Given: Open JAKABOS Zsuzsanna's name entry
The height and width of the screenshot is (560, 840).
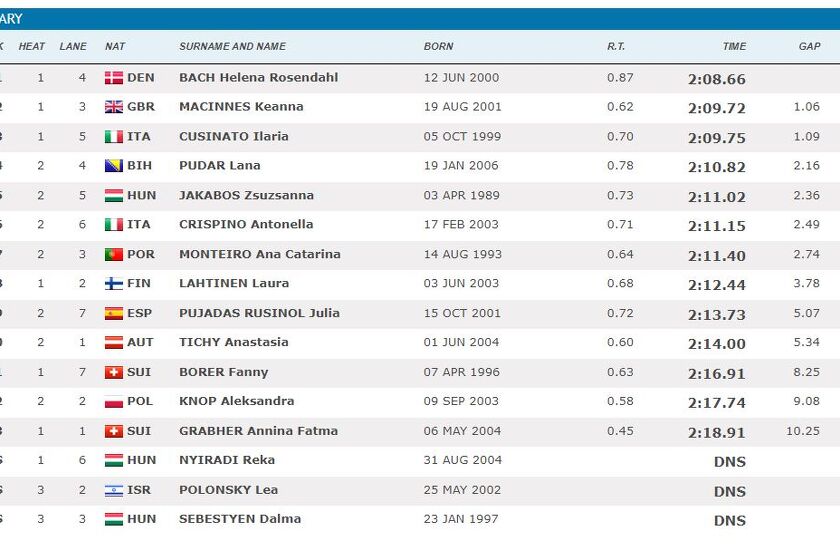Looking at the screenshot, I should (246, 196).
